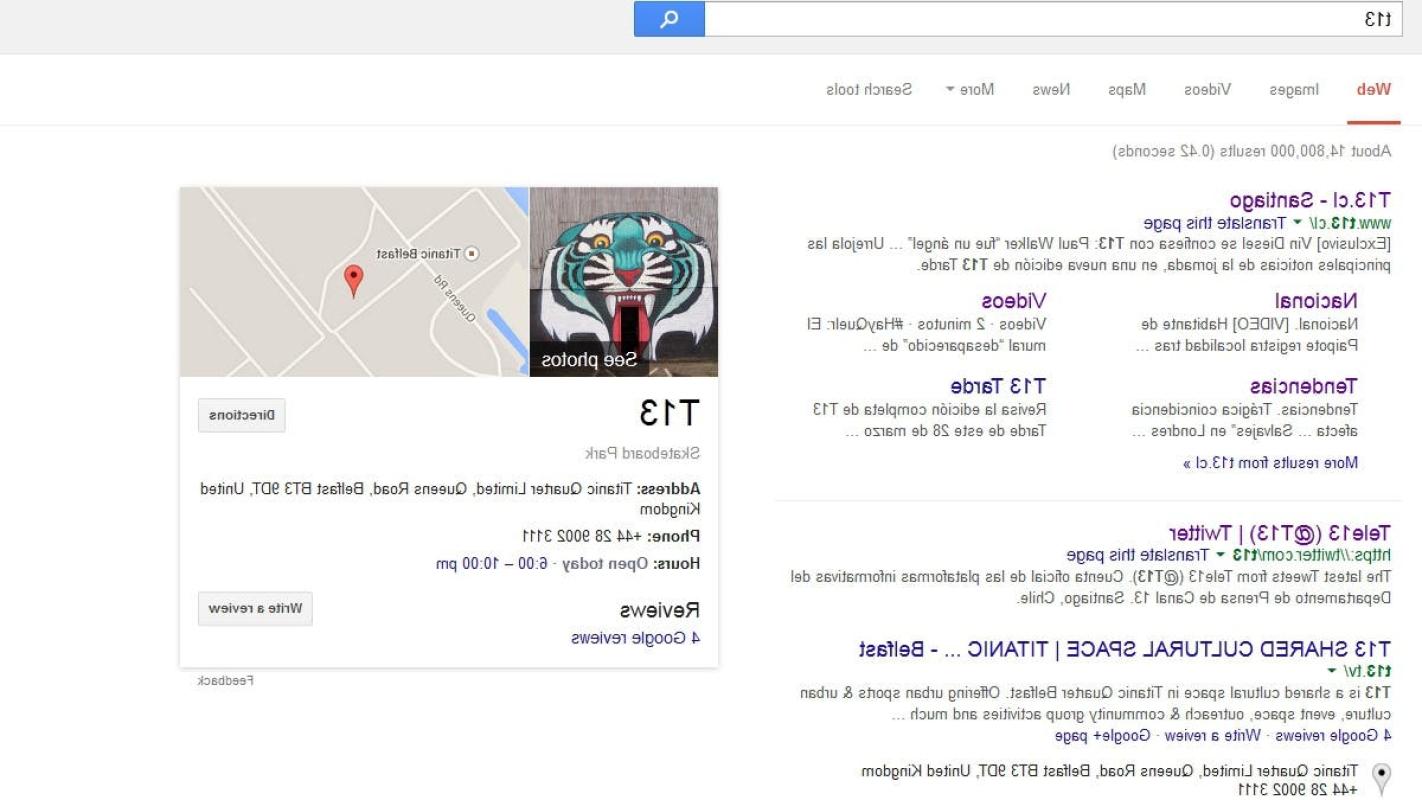Click into the search input field
Viewport: 1422px width, 800px height.
point(1053,19)
